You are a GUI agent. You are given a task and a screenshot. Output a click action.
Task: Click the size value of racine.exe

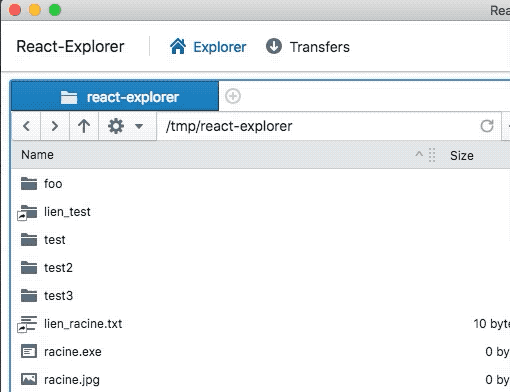[497, 352]
